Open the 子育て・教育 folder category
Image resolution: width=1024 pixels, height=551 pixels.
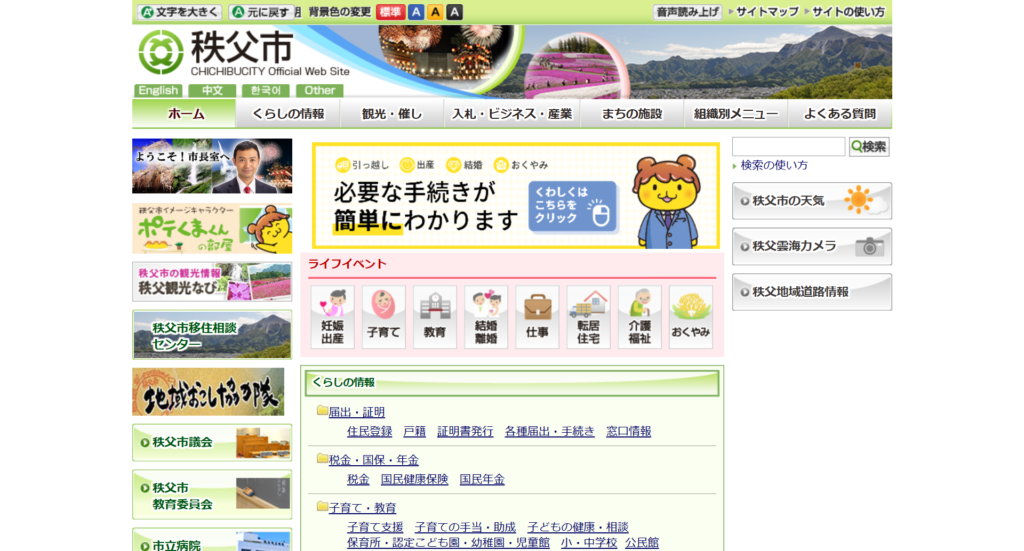[362, 508]
